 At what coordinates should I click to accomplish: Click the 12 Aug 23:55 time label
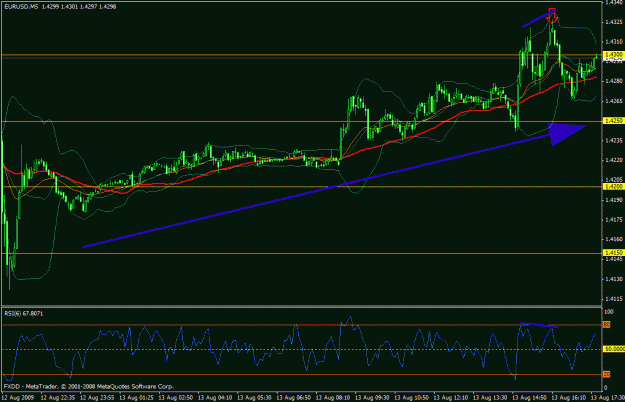pos(97,398)
